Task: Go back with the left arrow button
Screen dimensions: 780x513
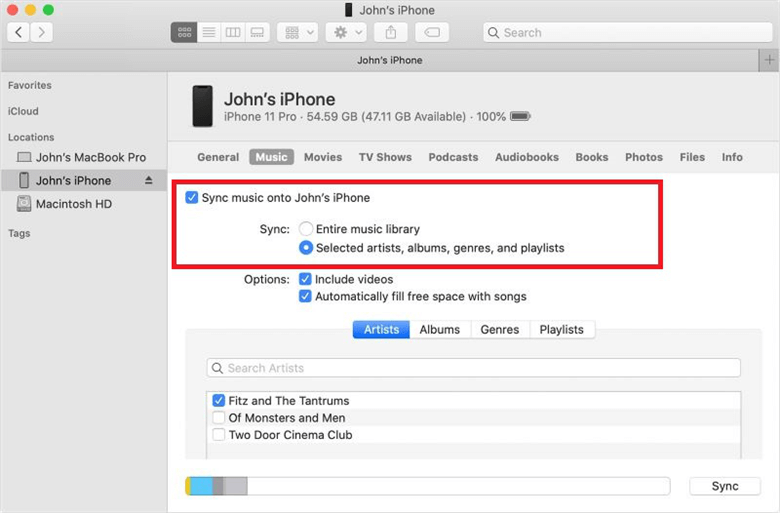Action: click(19, 33)
